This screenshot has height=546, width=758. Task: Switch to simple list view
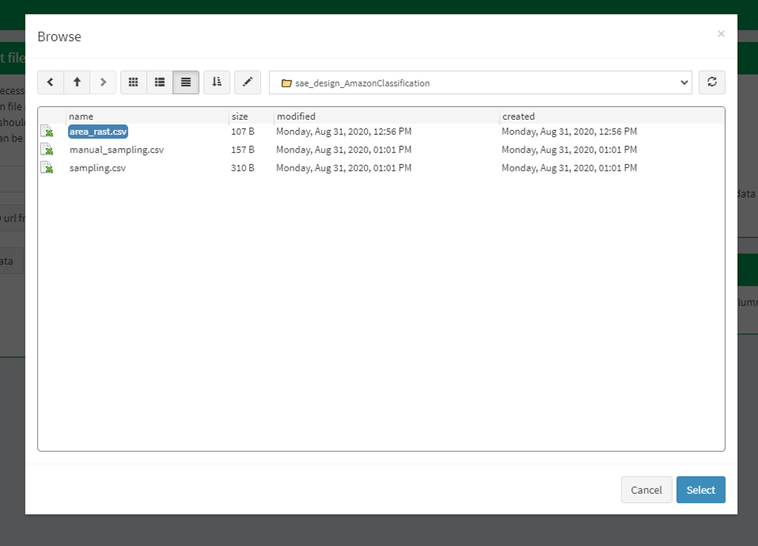click(x=160, y=82)
